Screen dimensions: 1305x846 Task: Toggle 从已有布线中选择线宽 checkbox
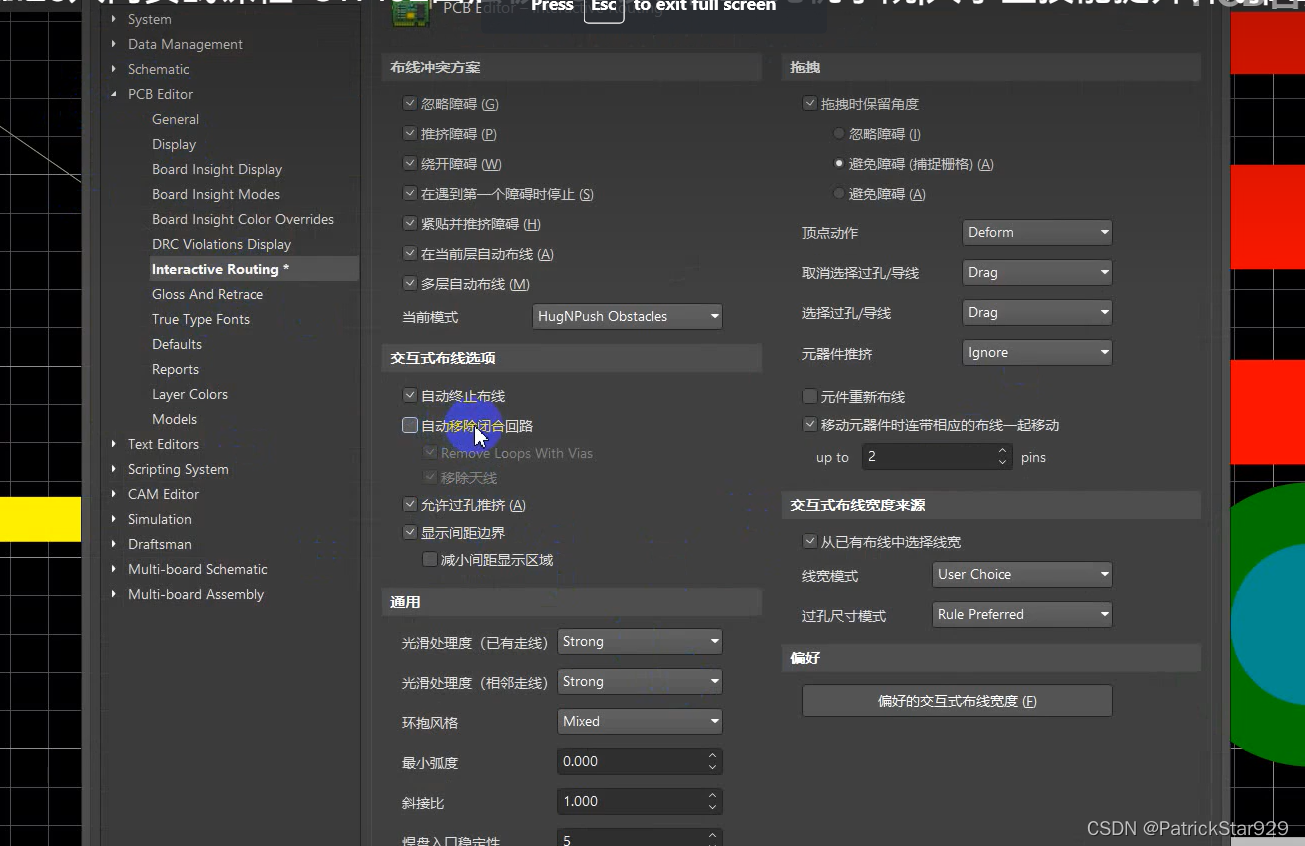[x=810, y=541]
